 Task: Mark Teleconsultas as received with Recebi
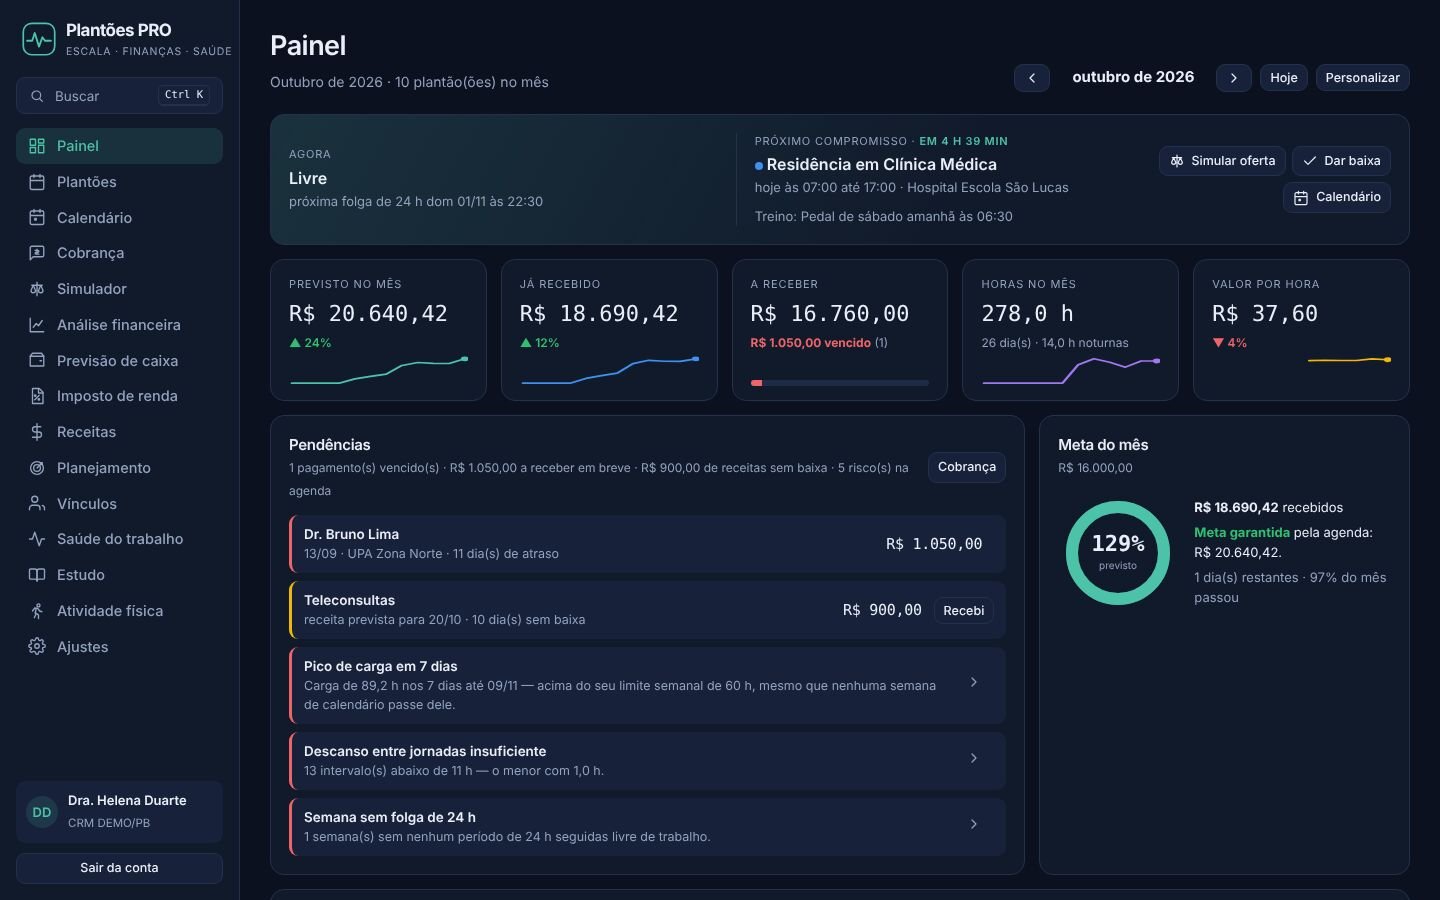pyautogui.click(x=964, y=610)
